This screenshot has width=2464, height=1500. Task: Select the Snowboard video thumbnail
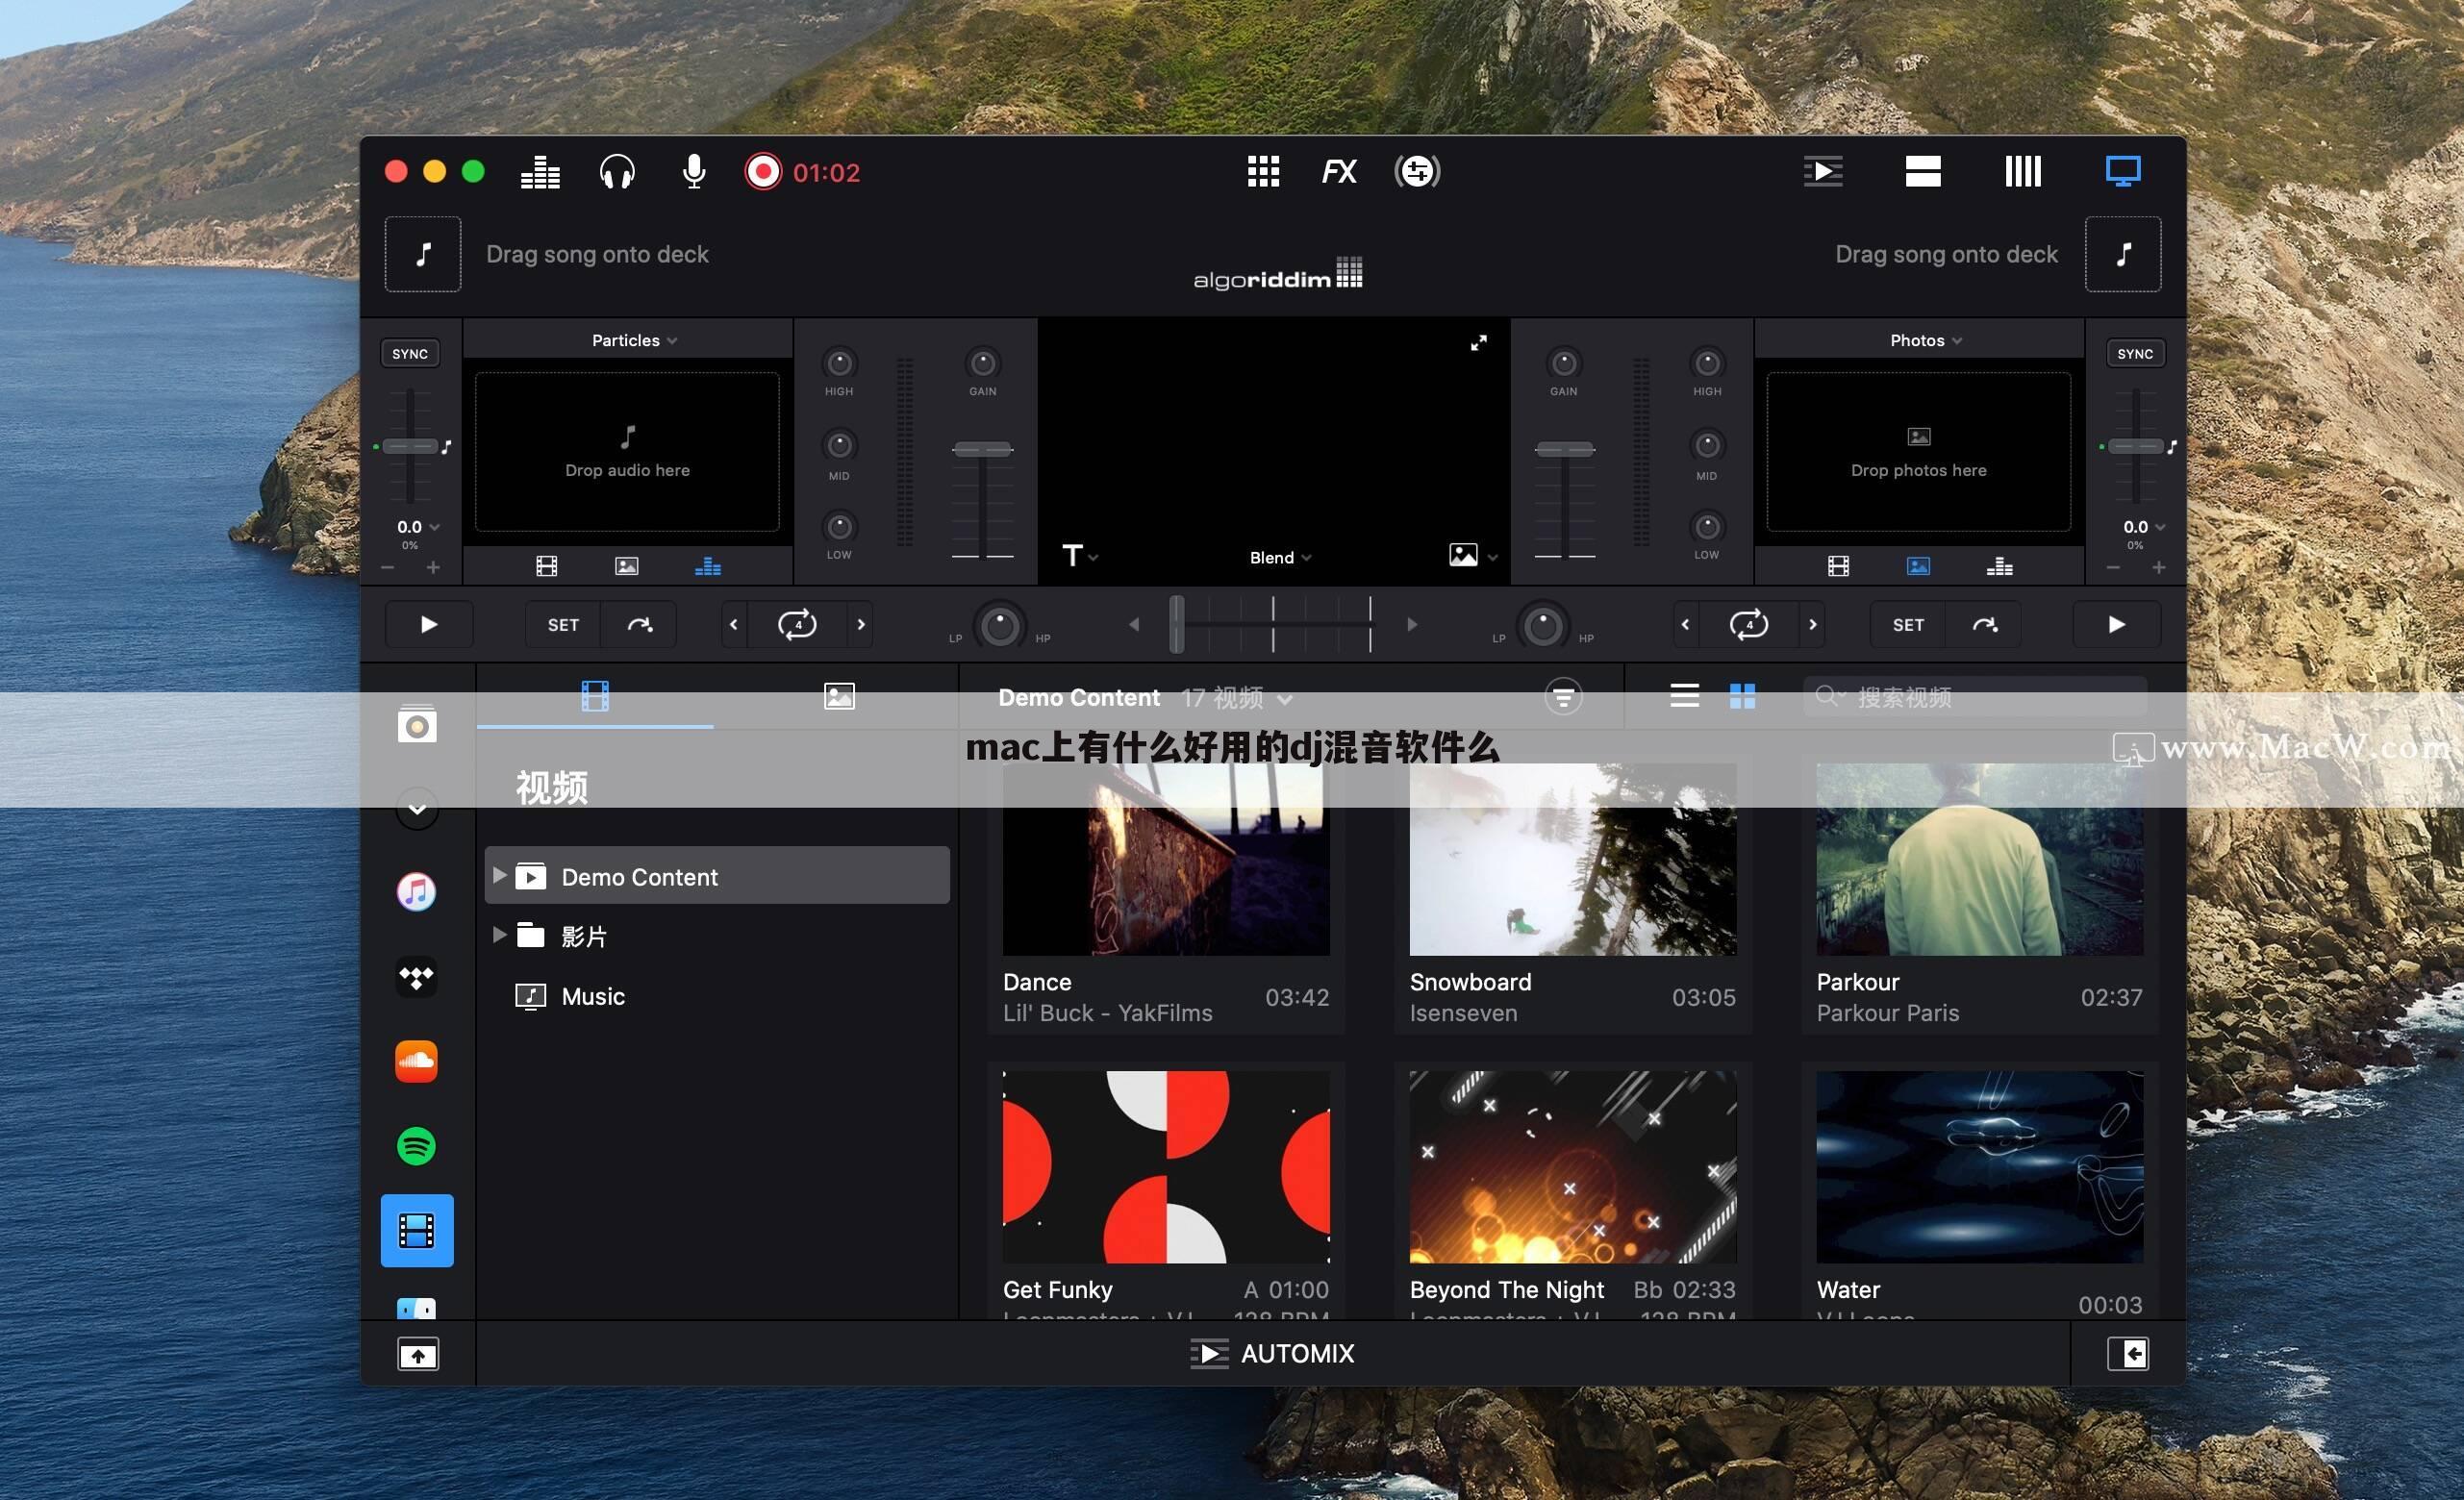tap(1573, 860)
